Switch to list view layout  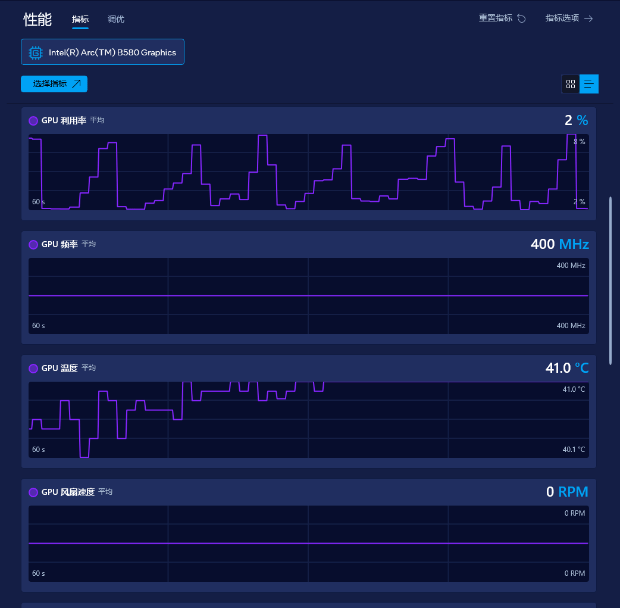tap(589, 84)
